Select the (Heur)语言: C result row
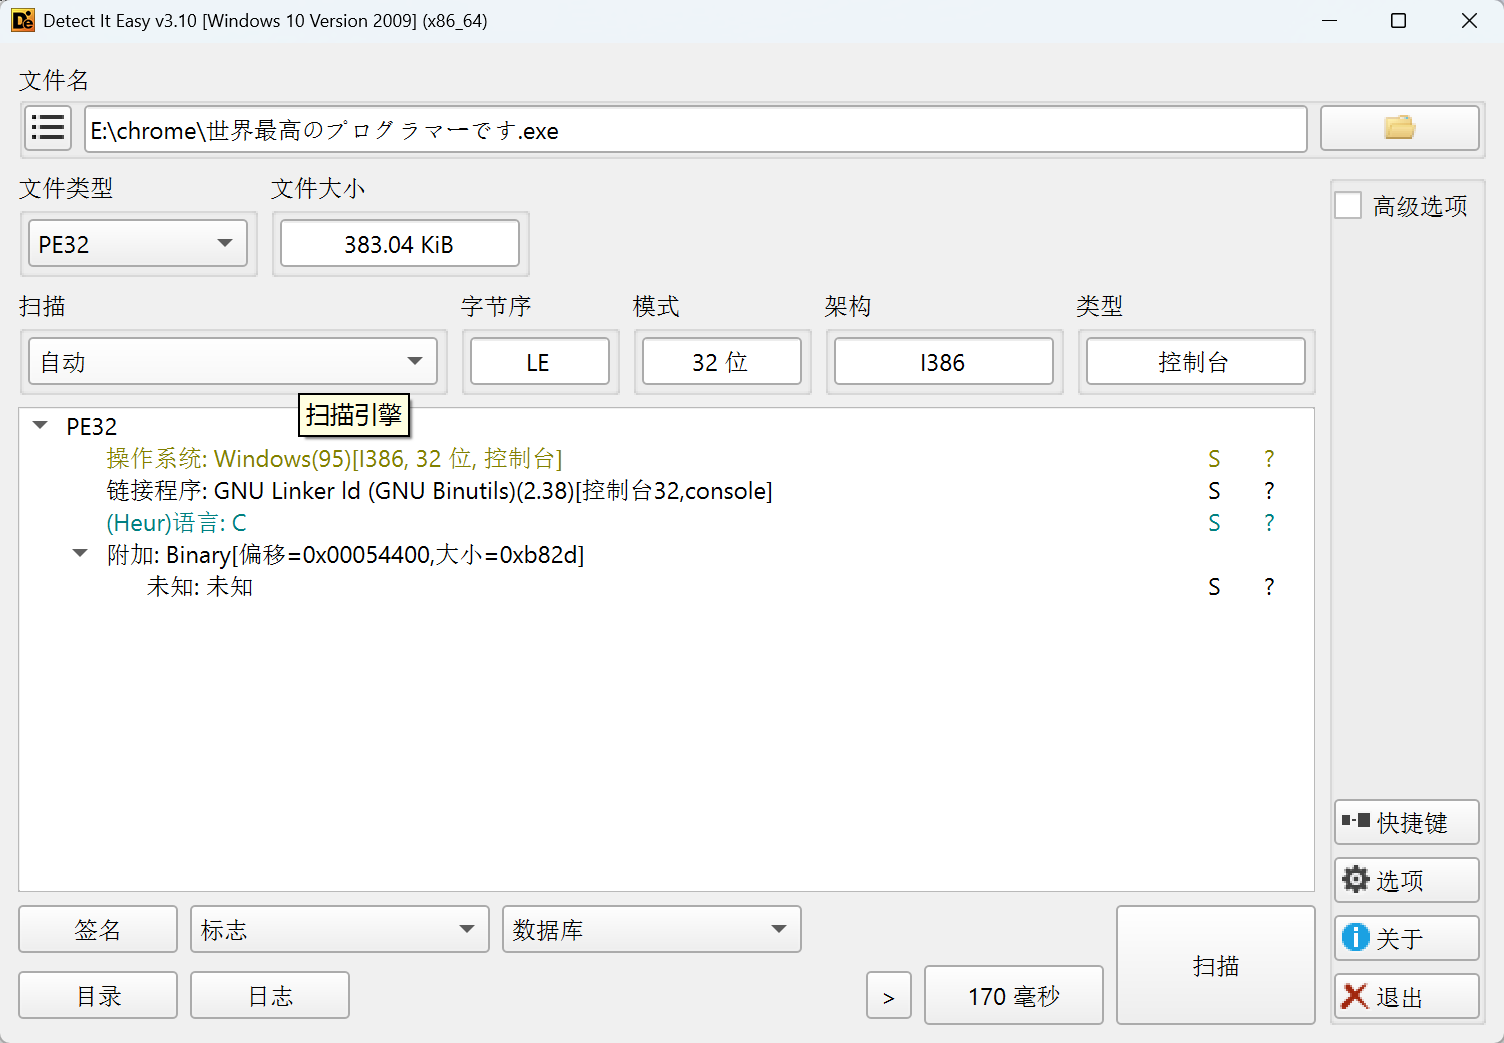Viewport: 1504px width, 1043px height. (176, 523)
